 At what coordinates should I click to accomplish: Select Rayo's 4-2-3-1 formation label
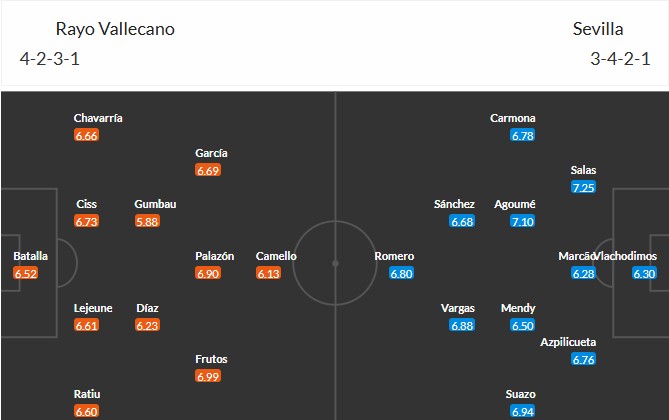(50, 58)
